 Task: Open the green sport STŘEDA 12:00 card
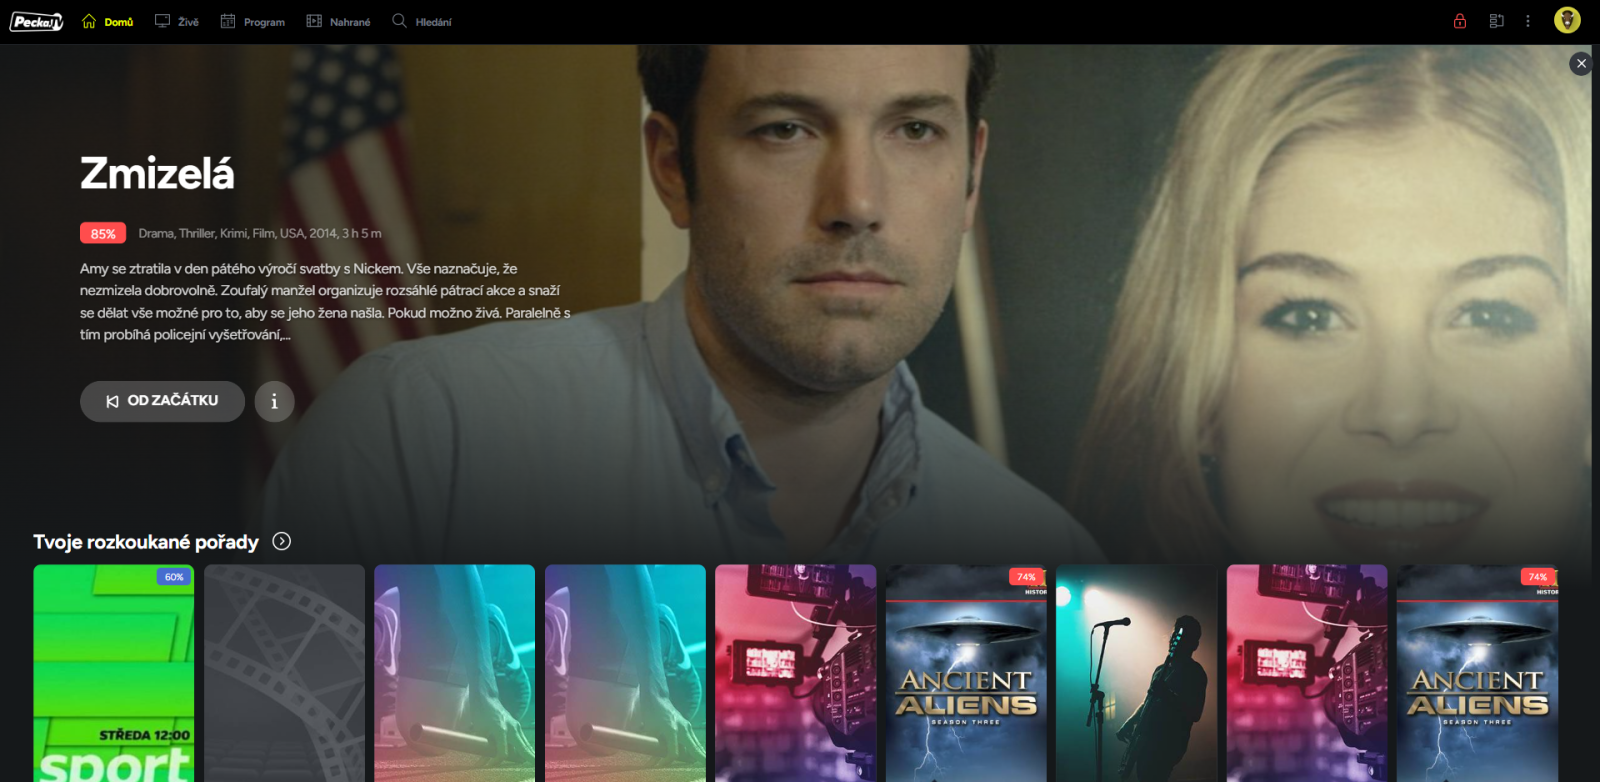click(x=114, y=673)
